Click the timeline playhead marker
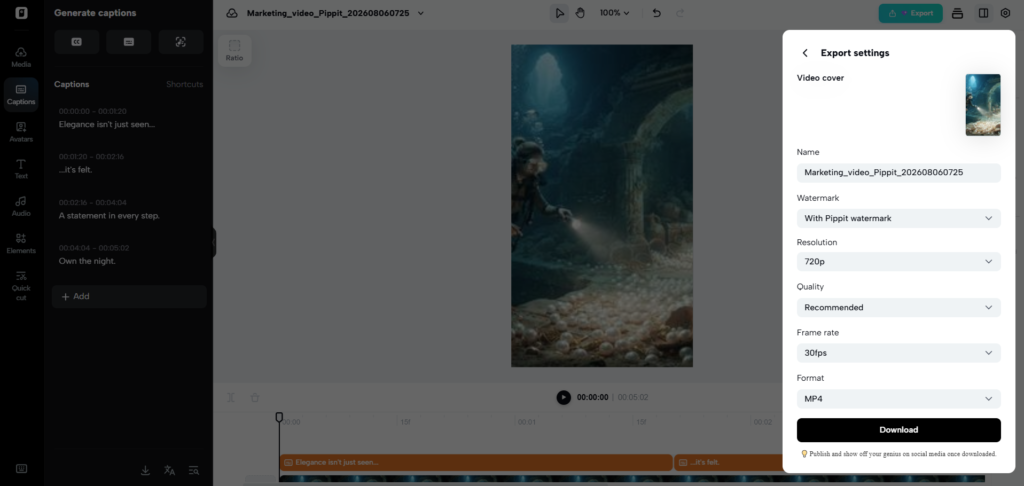Viewport: 1024px width, 486px height. [x=280, y=417]
